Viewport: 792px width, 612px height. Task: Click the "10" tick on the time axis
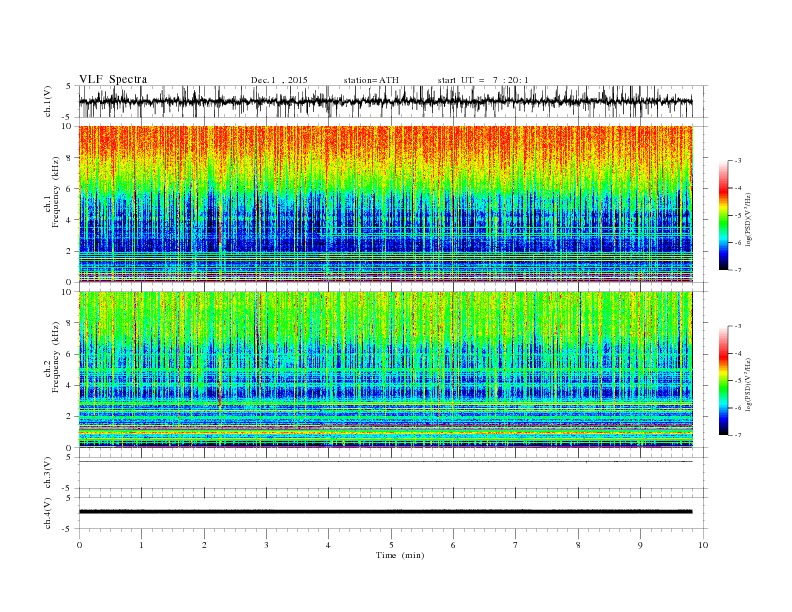(x=703, y=545)
